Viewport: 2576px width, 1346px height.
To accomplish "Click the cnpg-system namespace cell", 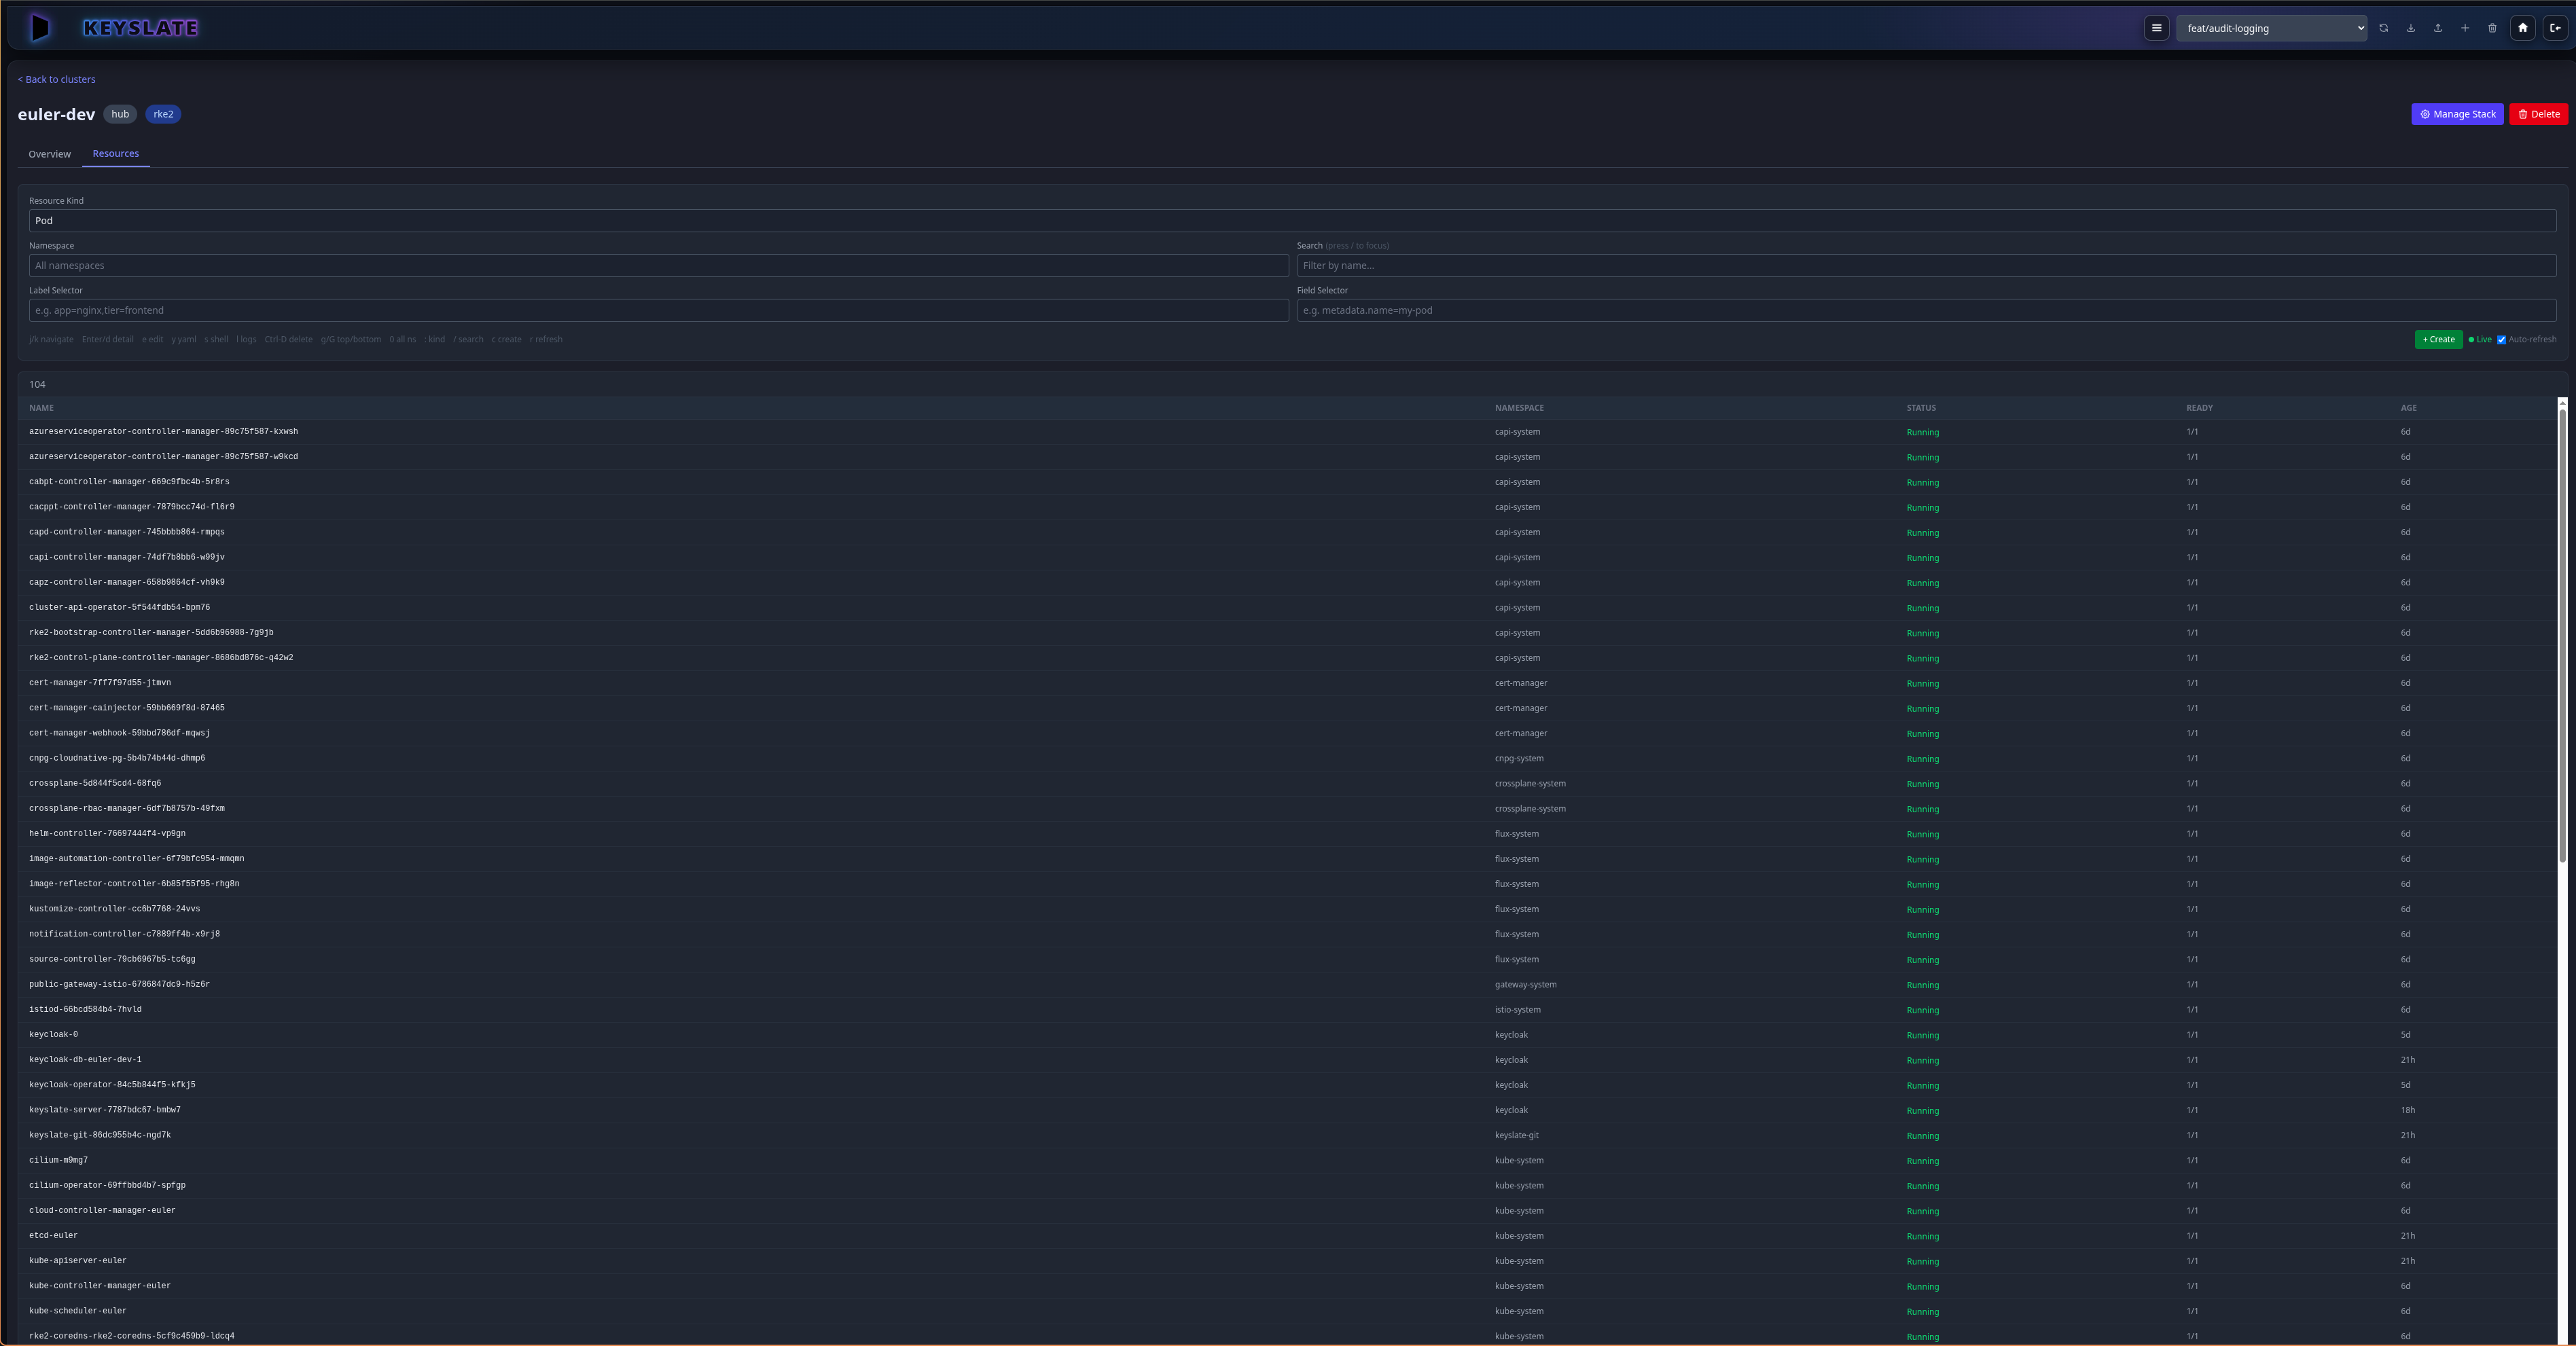I will (1519, 758).
